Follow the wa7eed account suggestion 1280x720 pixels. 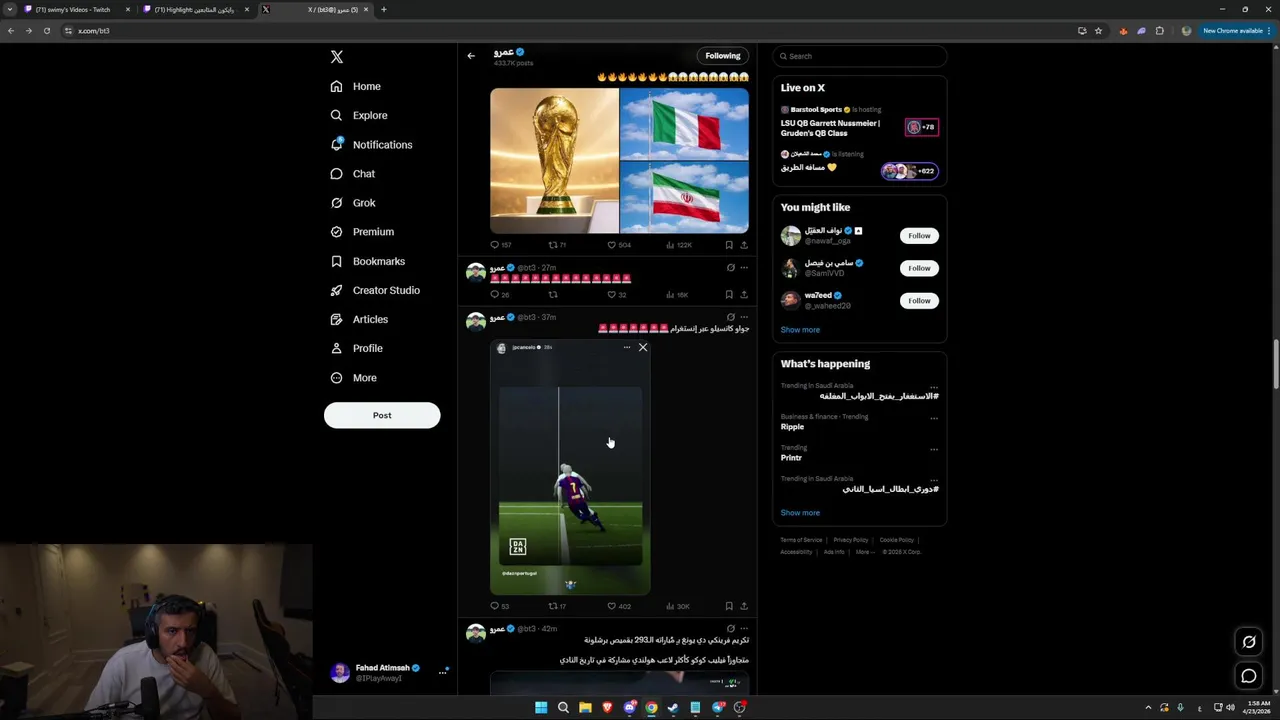click(919, 300)
